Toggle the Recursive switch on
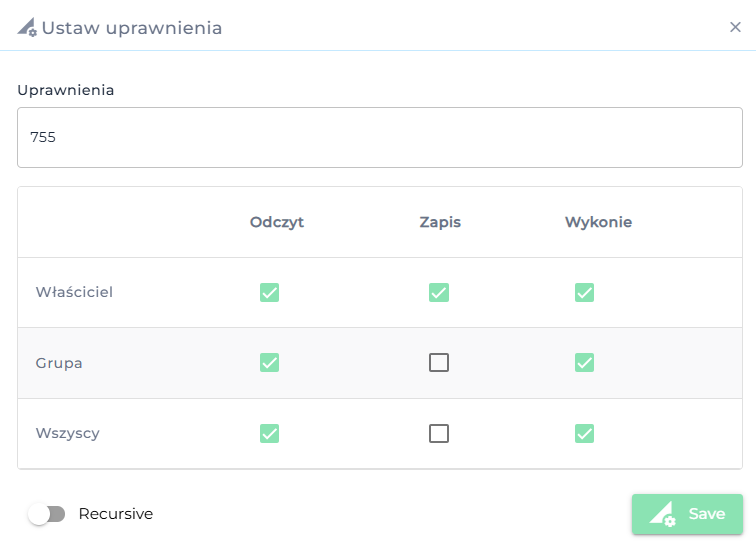This screenshot has width=756, height=549. [x=46, y=514]
